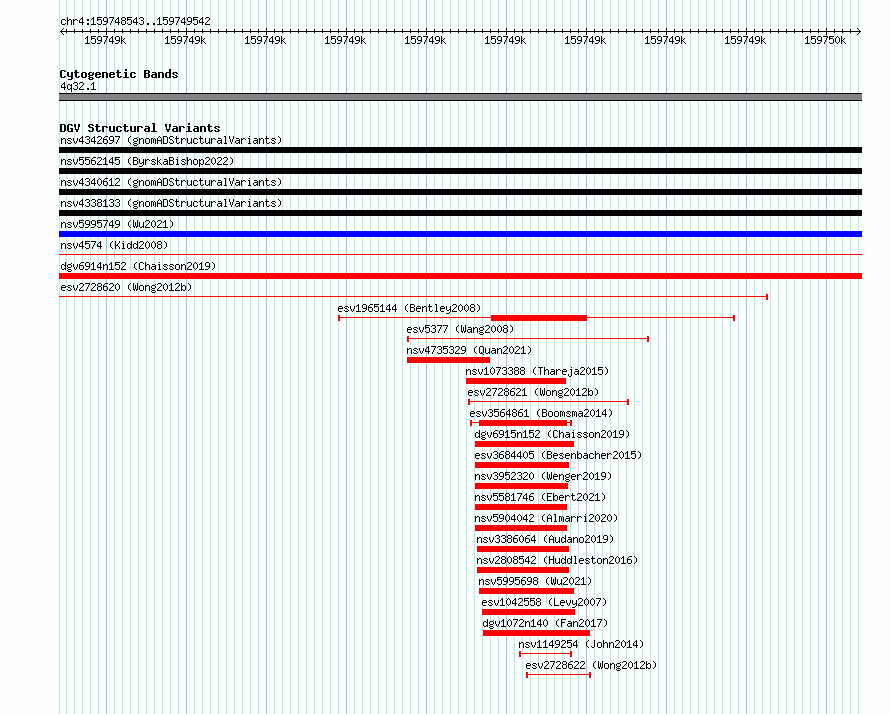Image resolution: width=890 pixels, height=714 pixels.
Task: Click the nsv5995749 Wu2021 label
Action: (117, 224)
